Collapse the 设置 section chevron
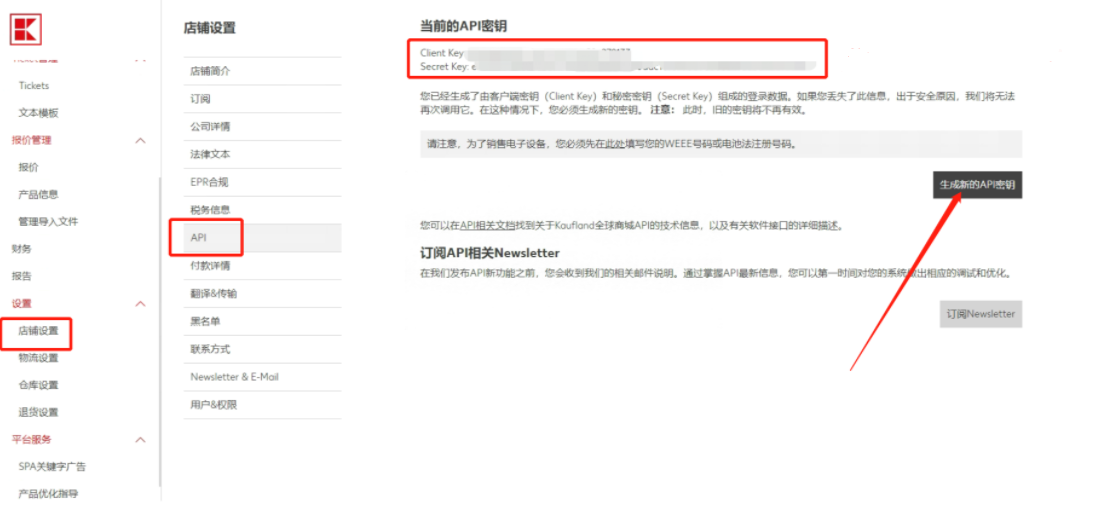 click(140, 304)
